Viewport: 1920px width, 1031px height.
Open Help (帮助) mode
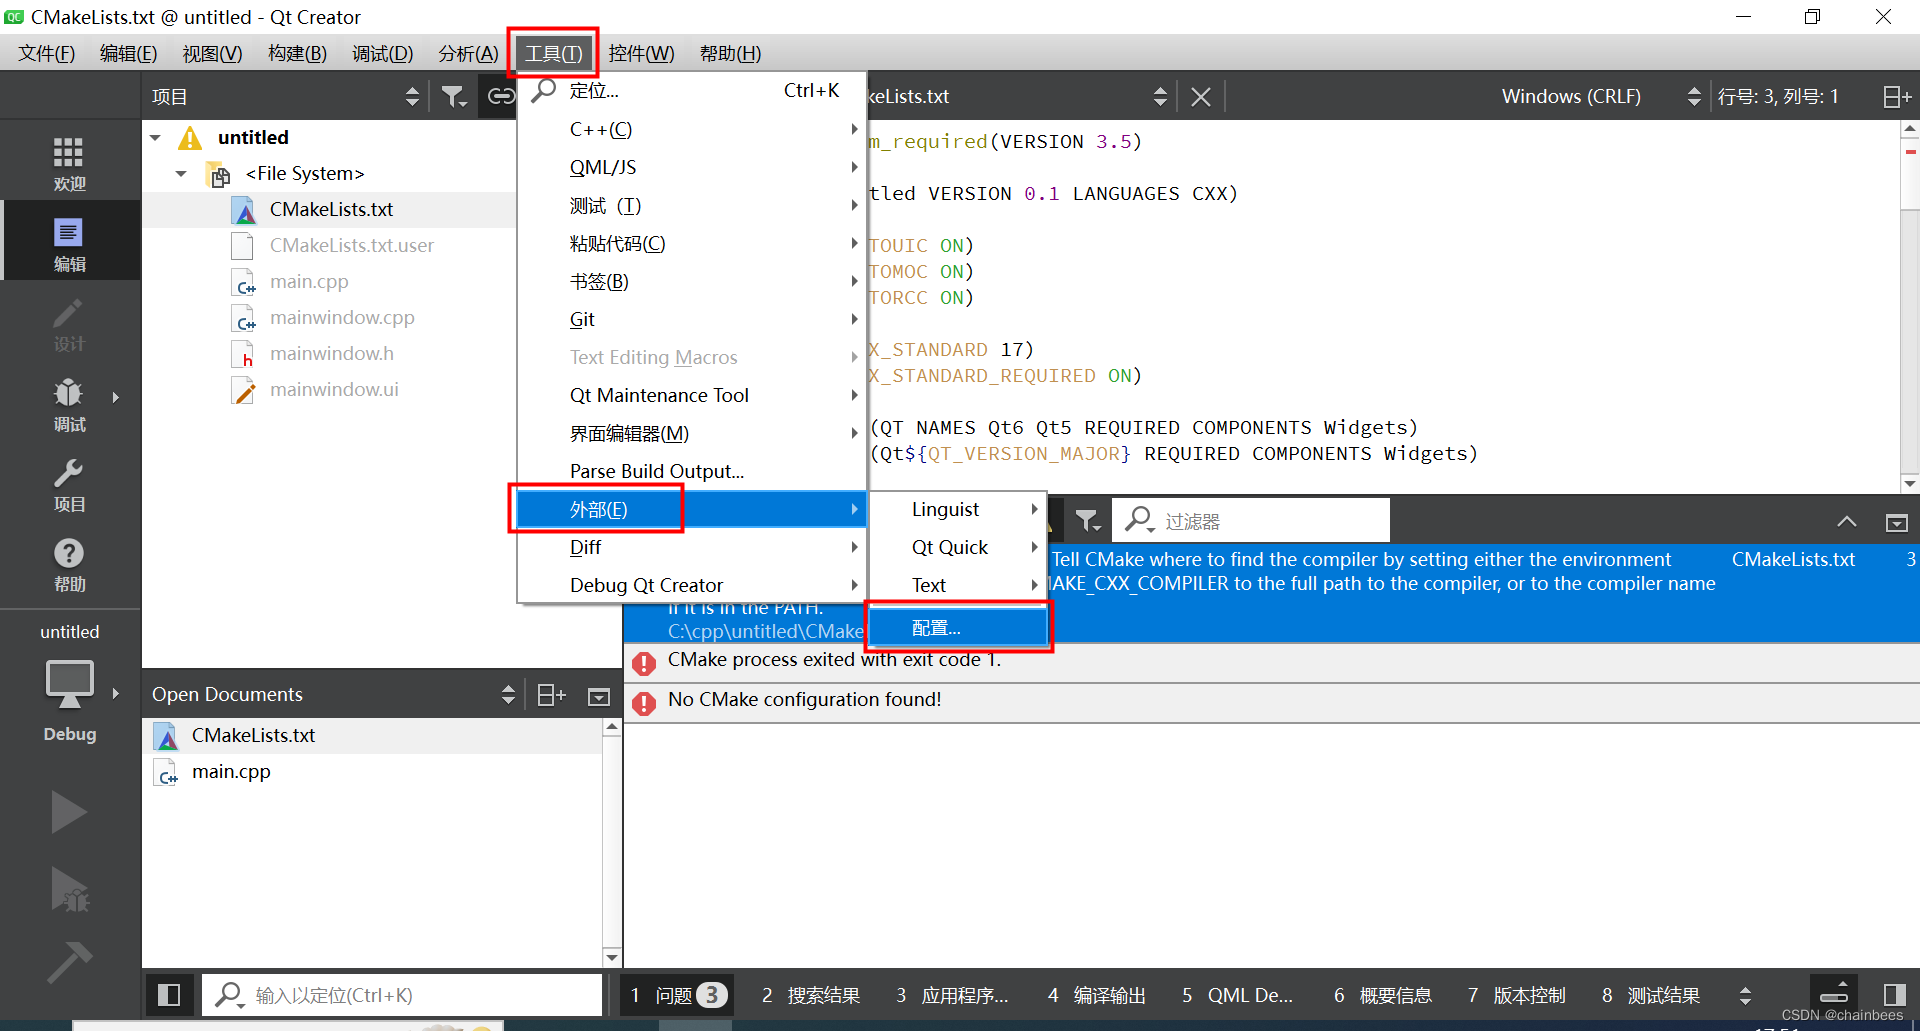point(69,563)
